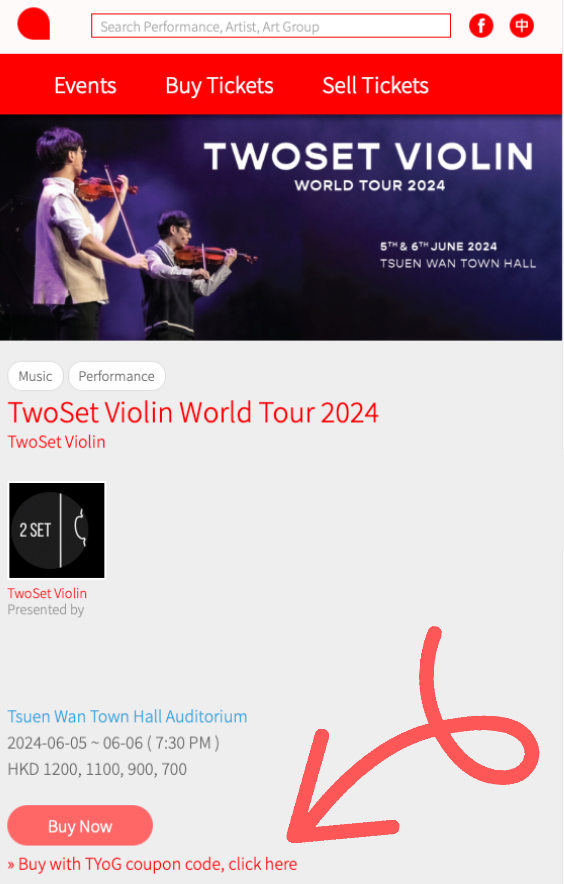This screenshot has height=884, width=564.
Task: Click the event date and time text
Action: (113, 743)
